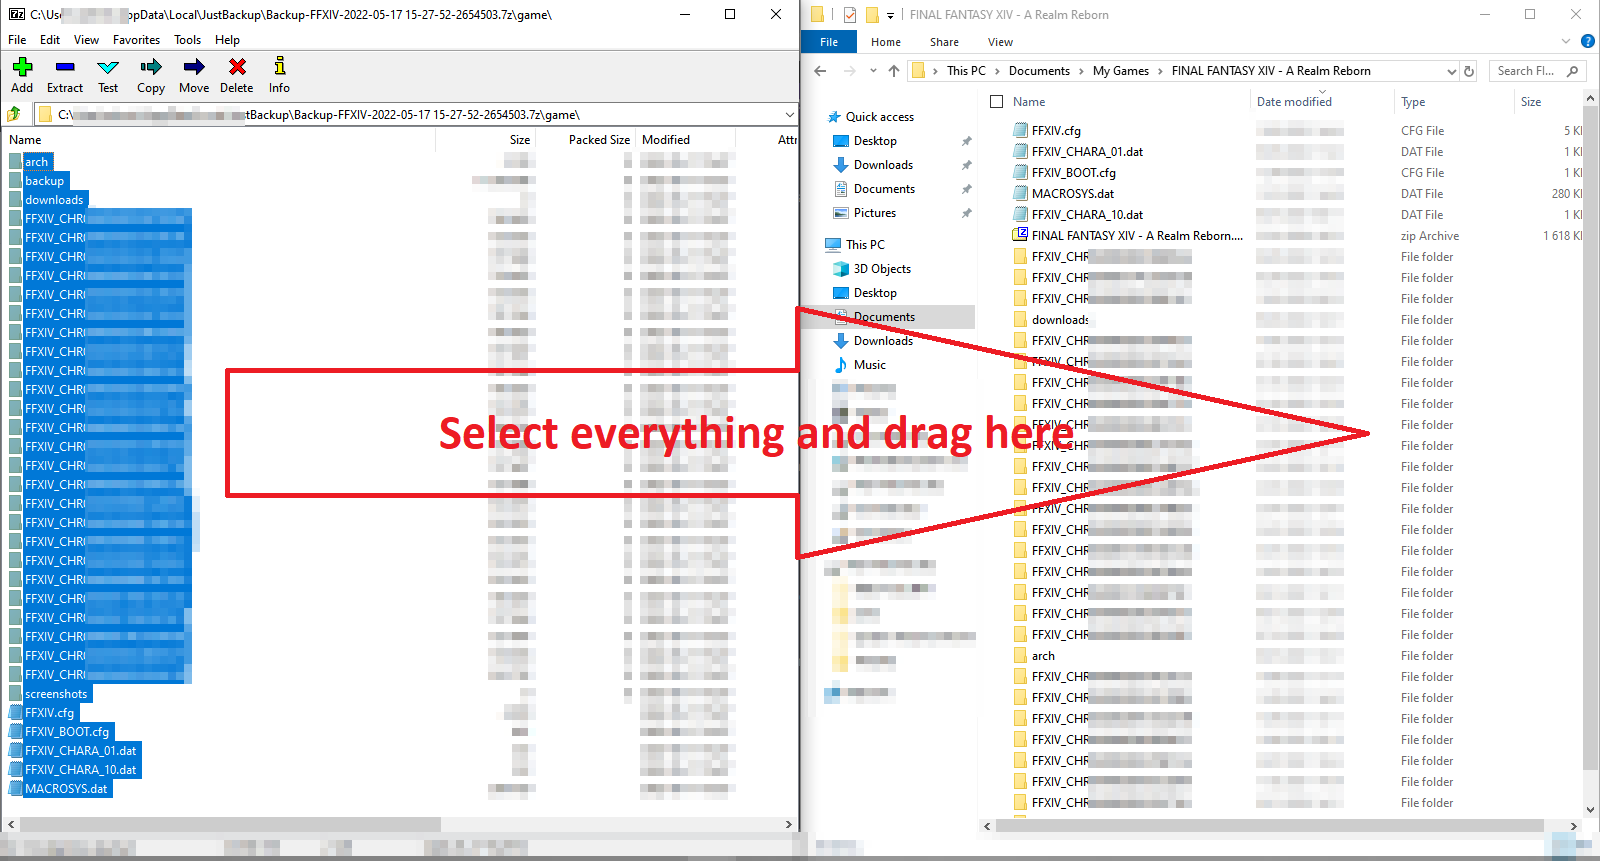Open the 7-Zip address bar dropdown
1600x861 pixels.
pyautogui.click(x=789, y=115)
